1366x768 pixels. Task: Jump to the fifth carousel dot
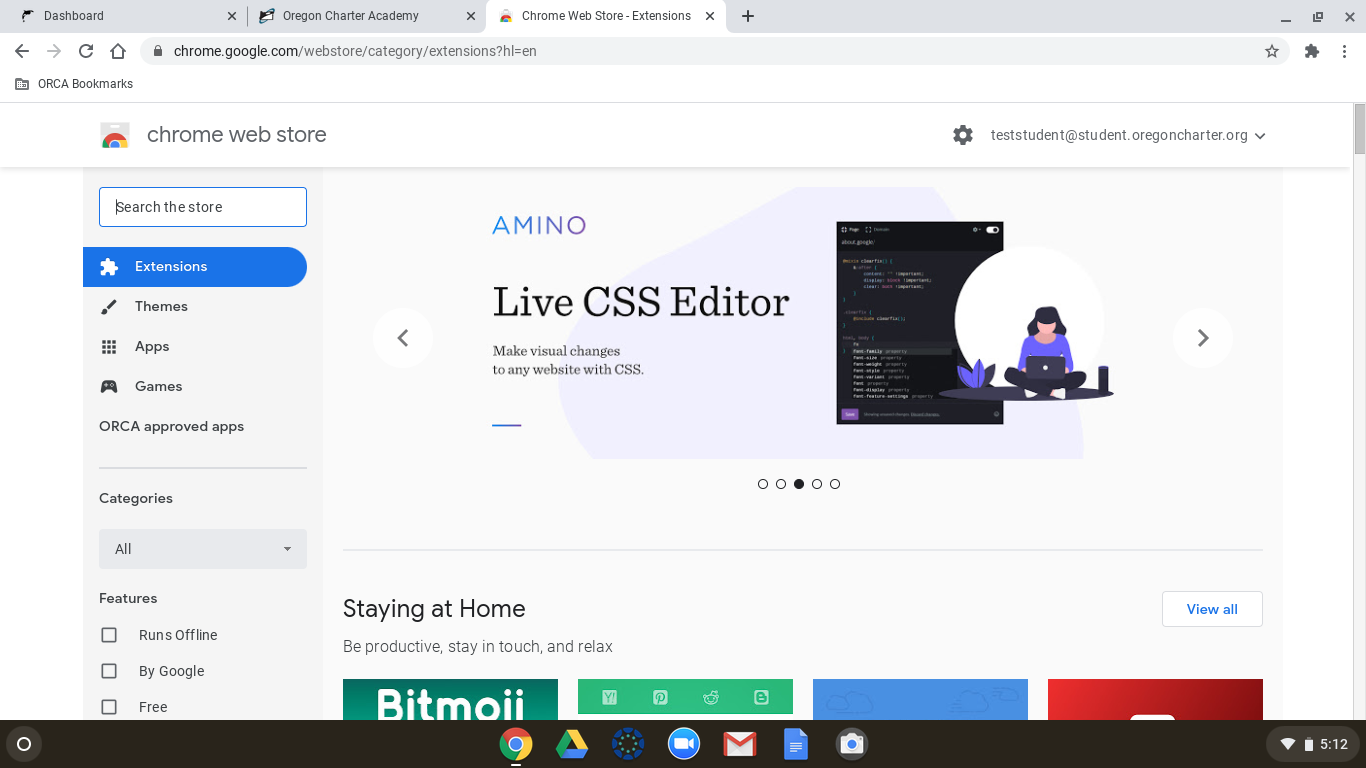point(835,484)
